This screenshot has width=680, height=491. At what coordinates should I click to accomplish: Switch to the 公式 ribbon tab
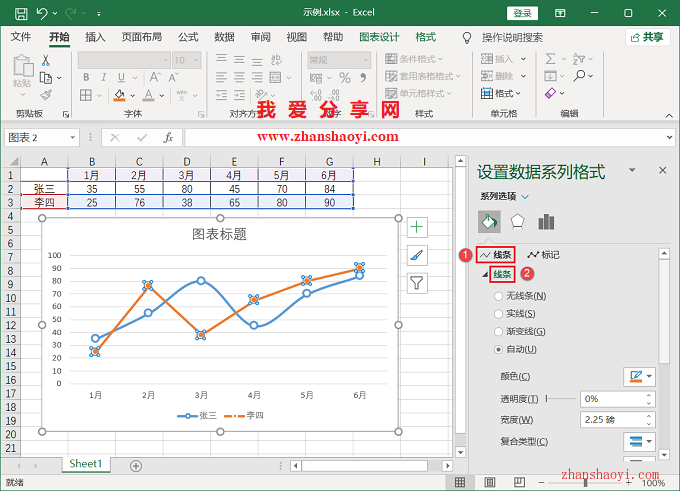coord(188,37)
